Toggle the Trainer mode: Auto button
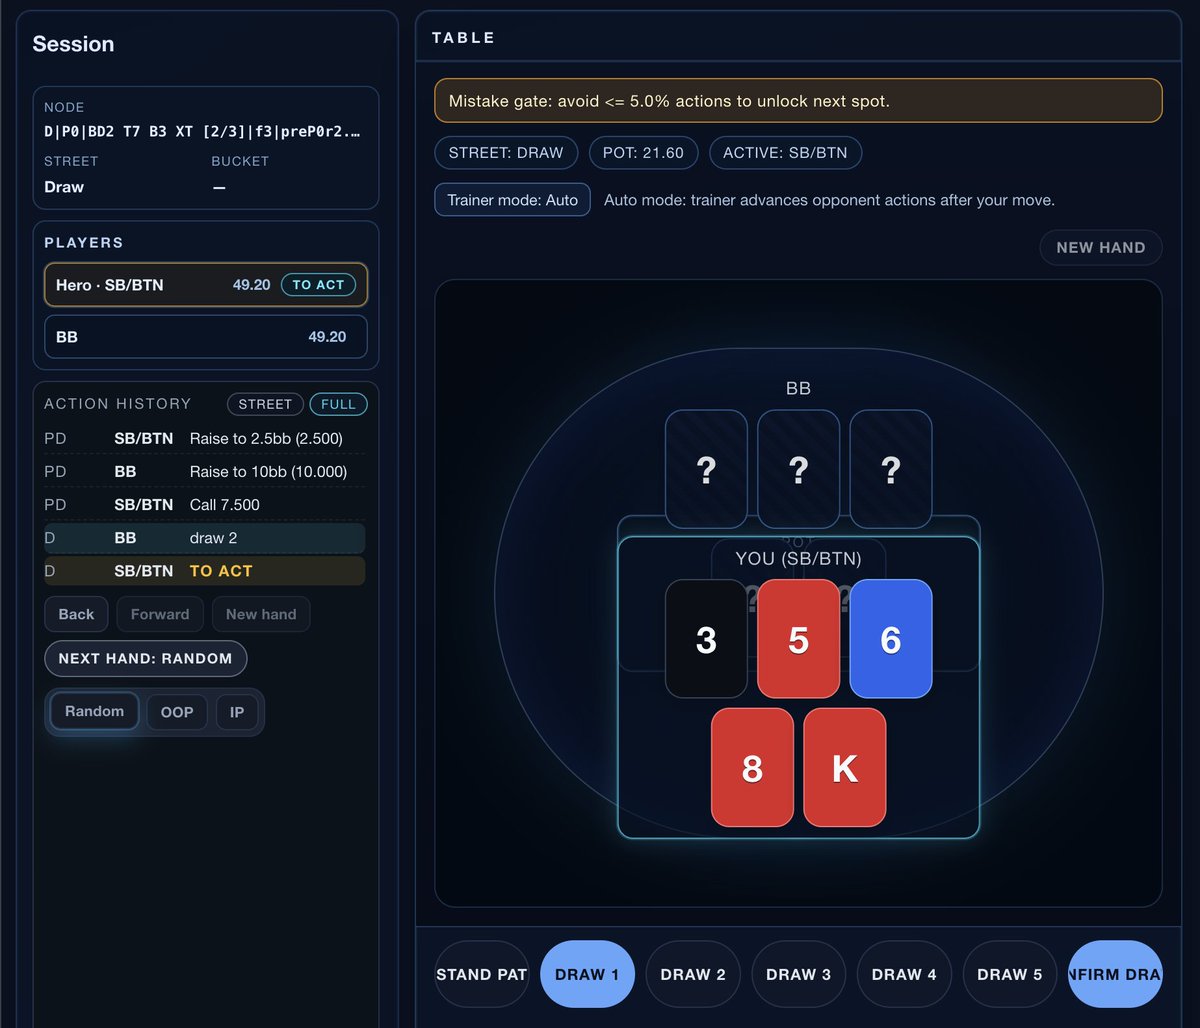 click(512, 200)
